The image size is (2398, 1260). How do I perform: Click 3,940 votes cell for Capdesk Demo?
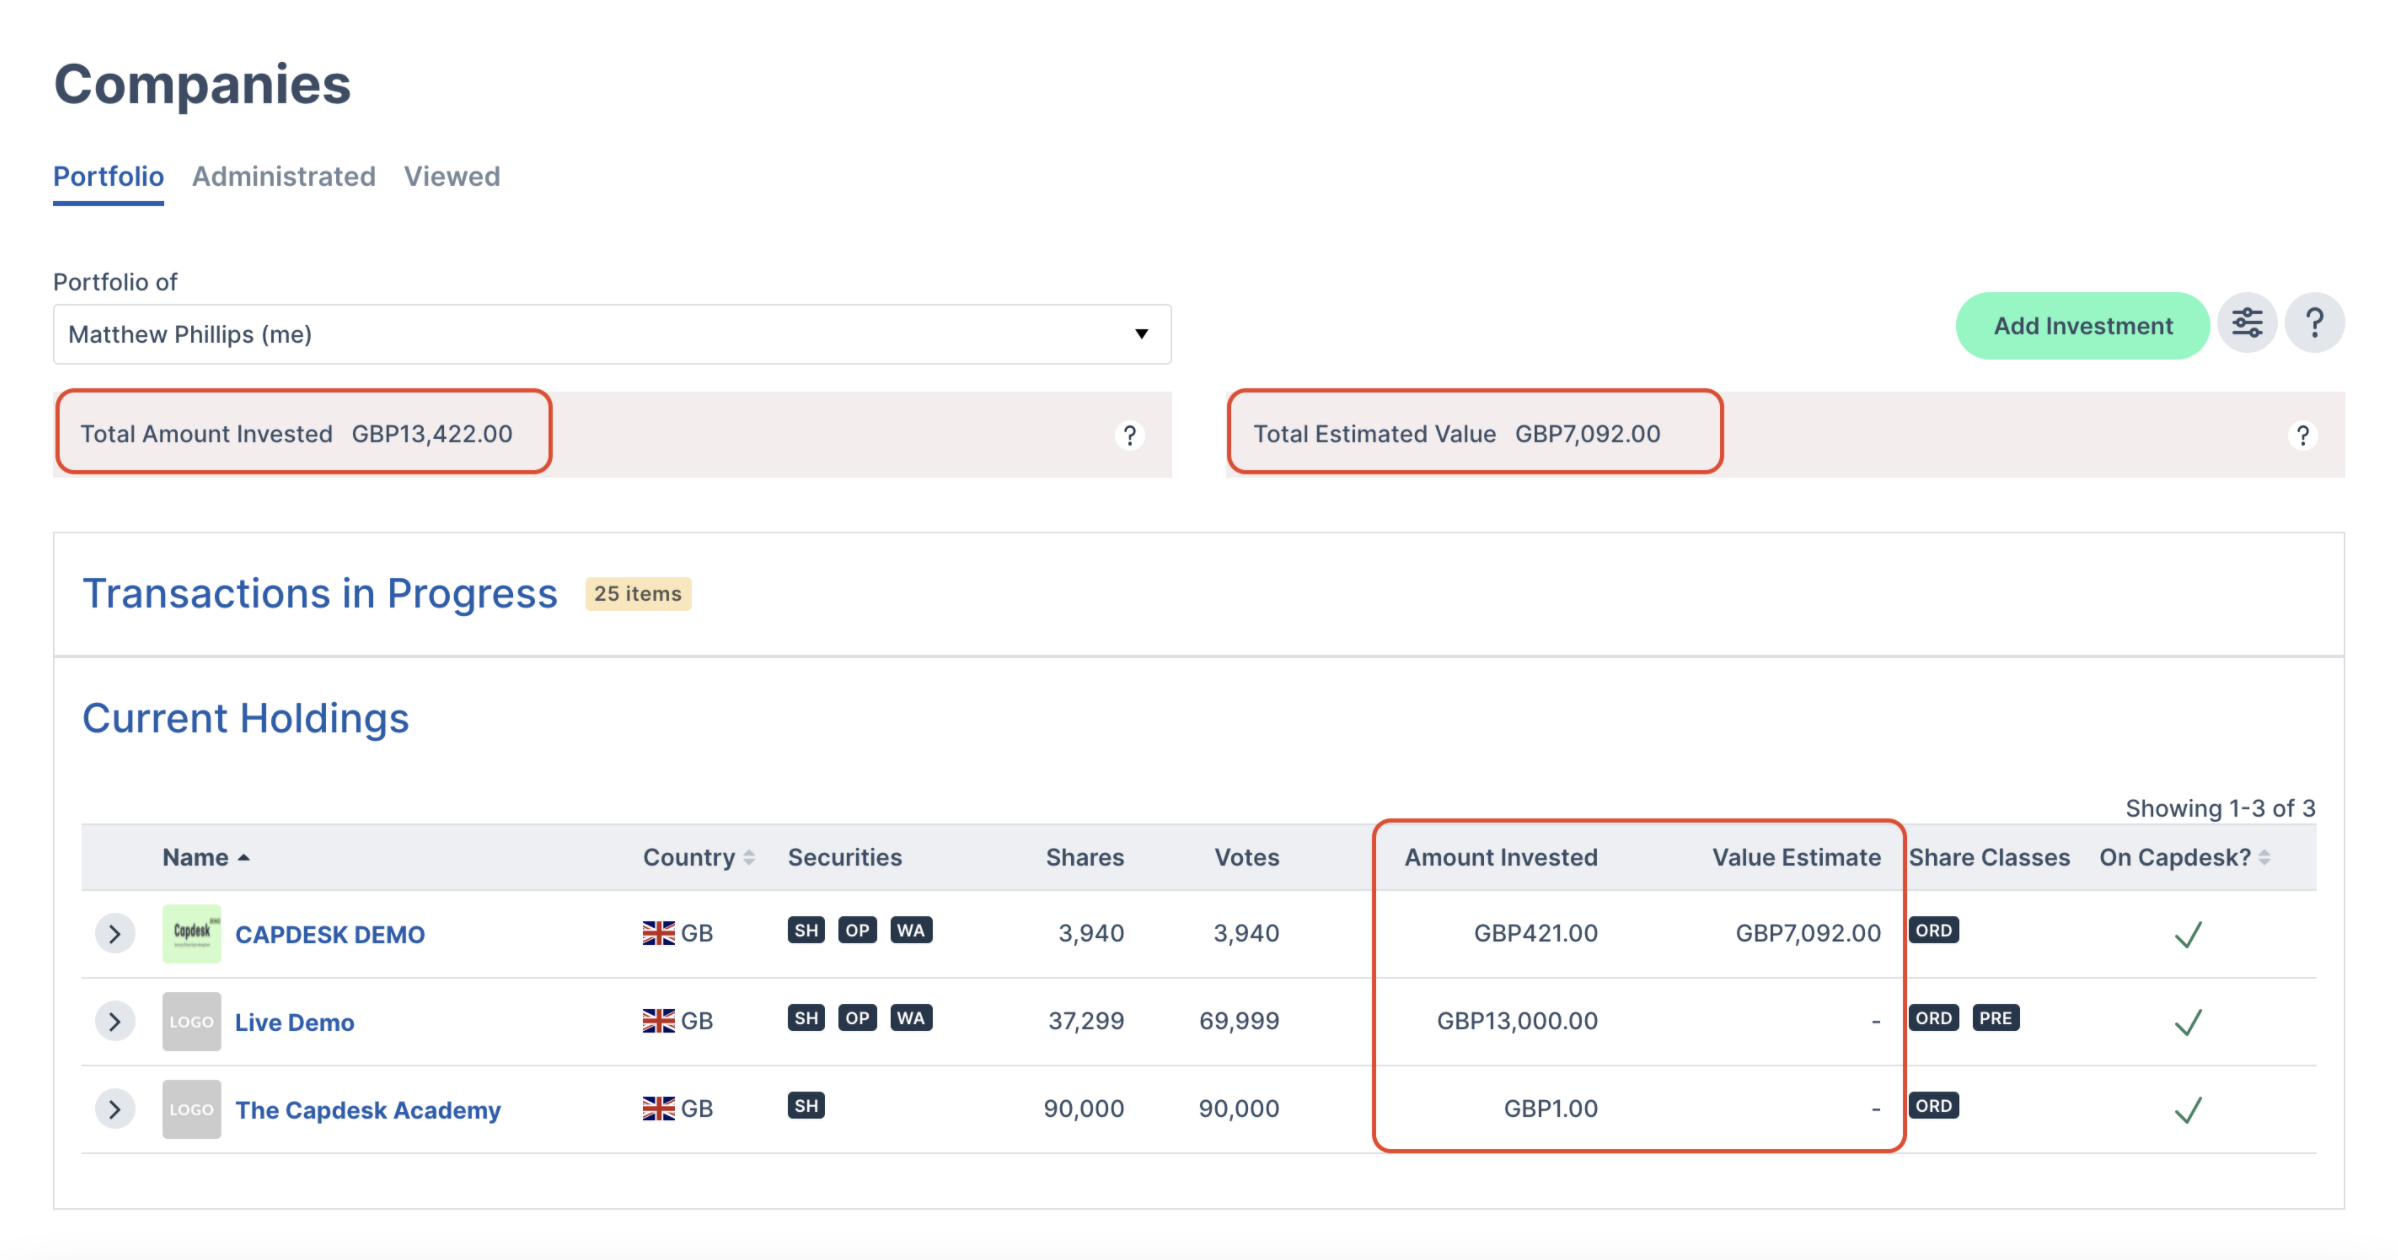1246,933
